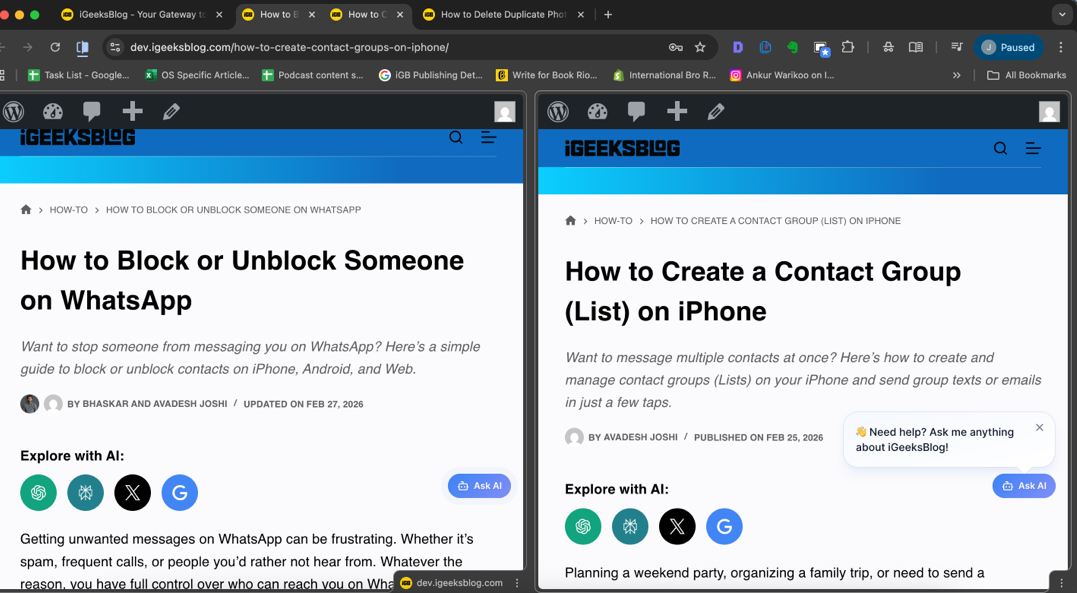Toggle the browser side panel icon
The image size is (1077, 593).
coord(82,47)
